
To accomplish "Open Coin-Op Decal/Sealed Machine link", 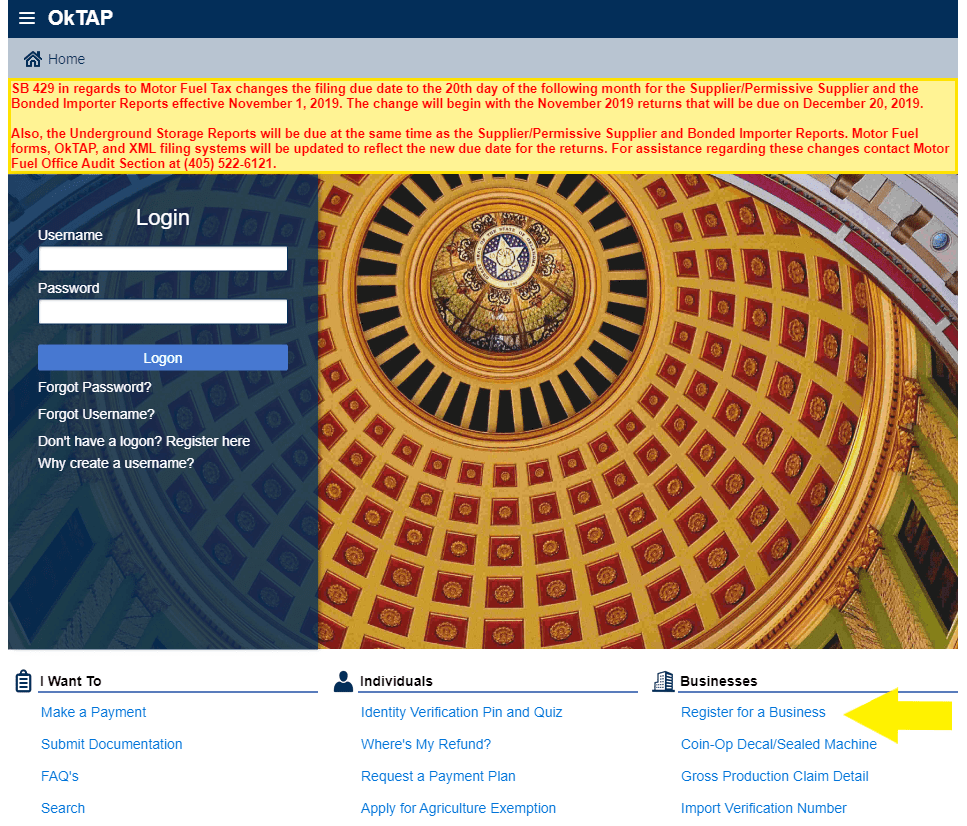I will pos(778,744).
